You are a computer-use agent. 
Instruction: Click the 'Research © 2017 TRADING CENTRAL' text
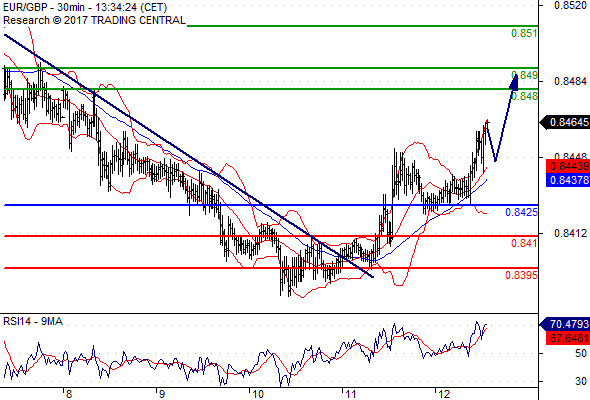pyautogui.click(x=94, y=20)
